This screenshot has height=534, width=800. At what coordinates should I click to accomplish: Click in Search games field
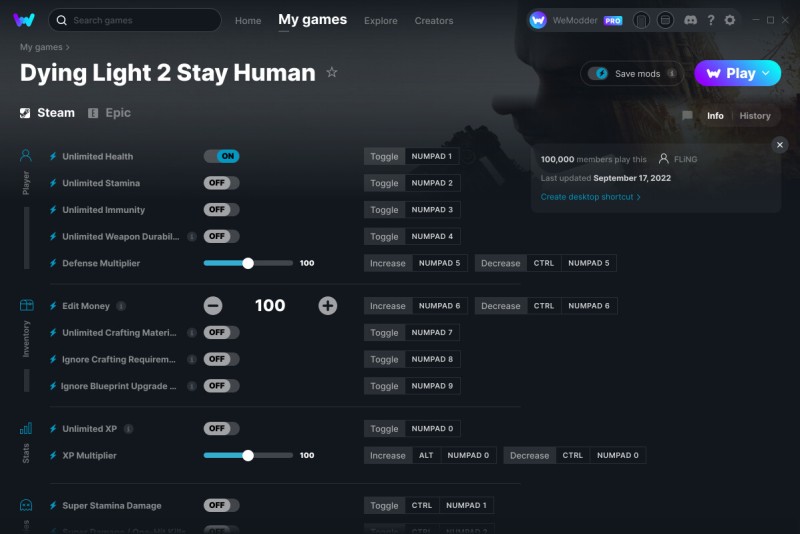click(135, 20)
